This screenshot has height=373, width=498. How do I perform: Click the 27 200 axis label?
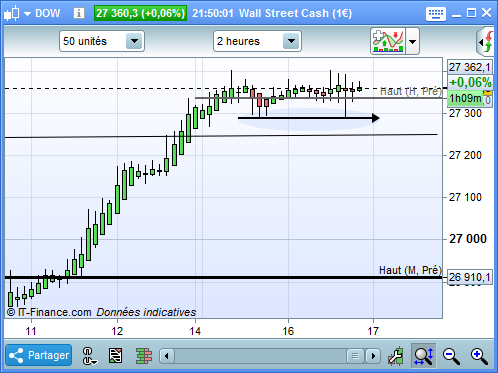tap(465, 155)
